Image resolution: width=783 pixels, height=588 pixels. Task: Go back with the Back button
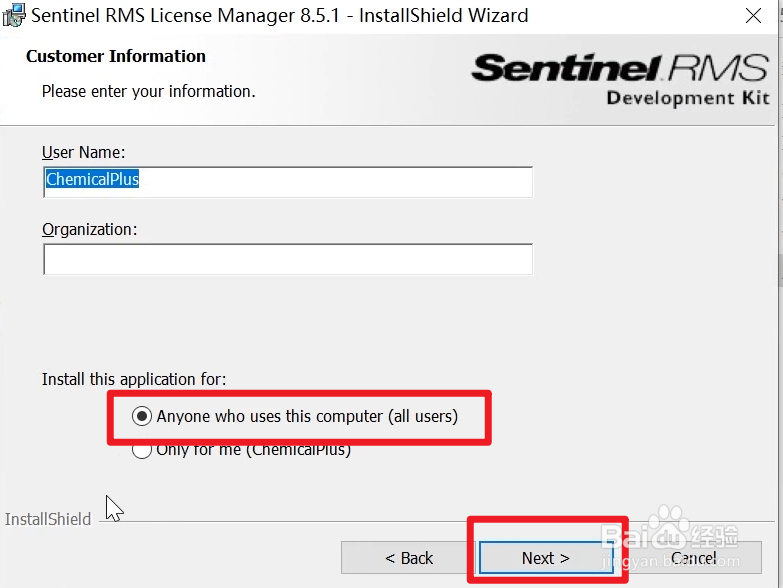409,558
